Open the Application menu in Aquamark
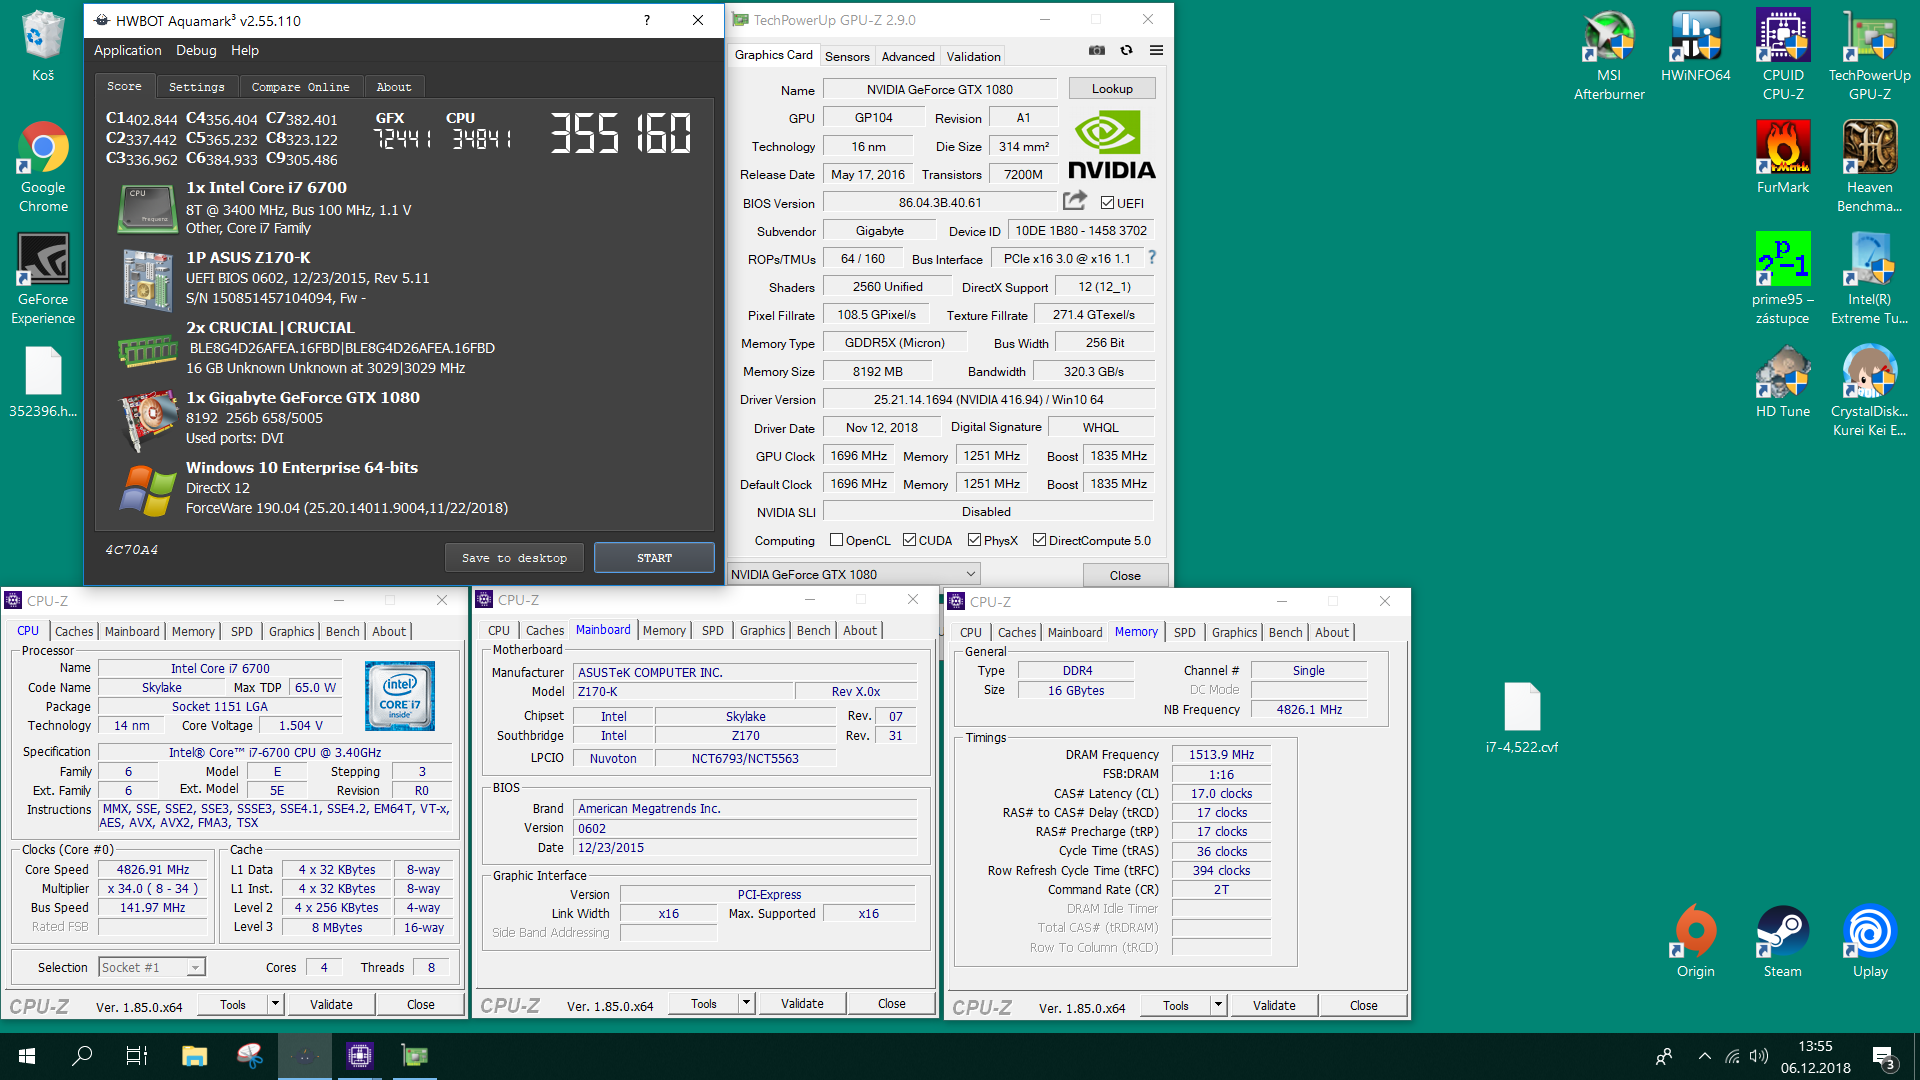Screen dimensions: 1920x1080 [x=127, y=50]
